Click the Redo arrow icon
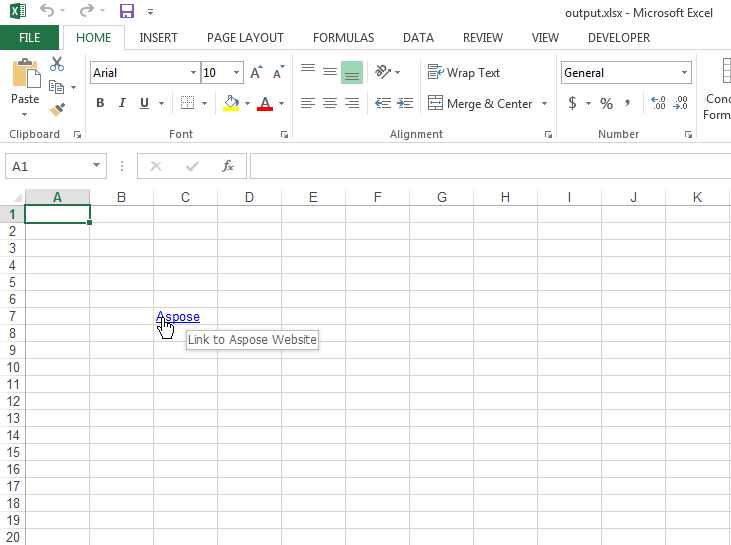This screenshot has width=731, height=545. tap(87, 10)
